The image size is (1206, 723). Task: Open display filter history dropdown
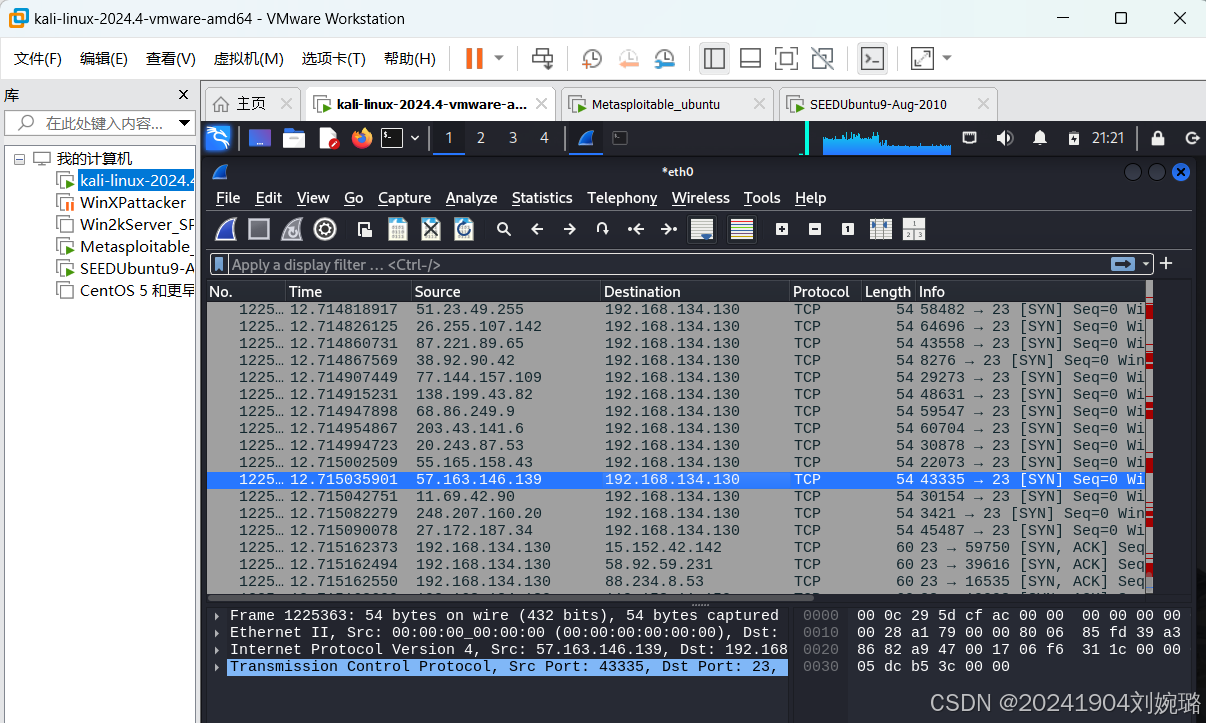[x=1146, y=264]
